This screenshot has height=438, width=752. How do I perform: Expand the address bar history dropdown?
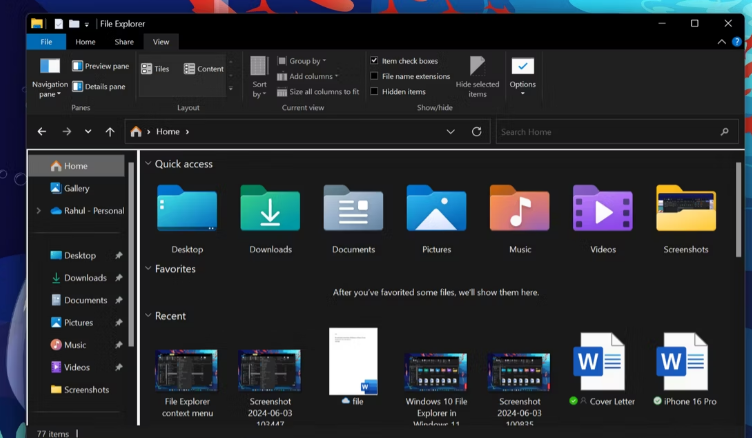450,131
